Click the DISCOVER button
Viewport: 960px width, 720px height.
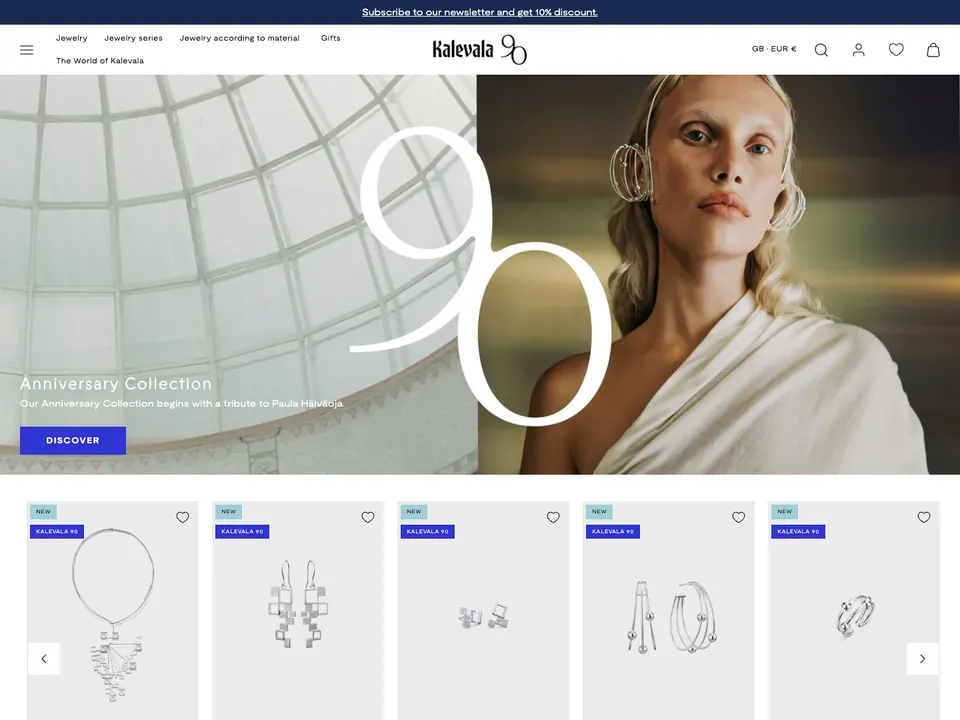(x=73, y=440)
